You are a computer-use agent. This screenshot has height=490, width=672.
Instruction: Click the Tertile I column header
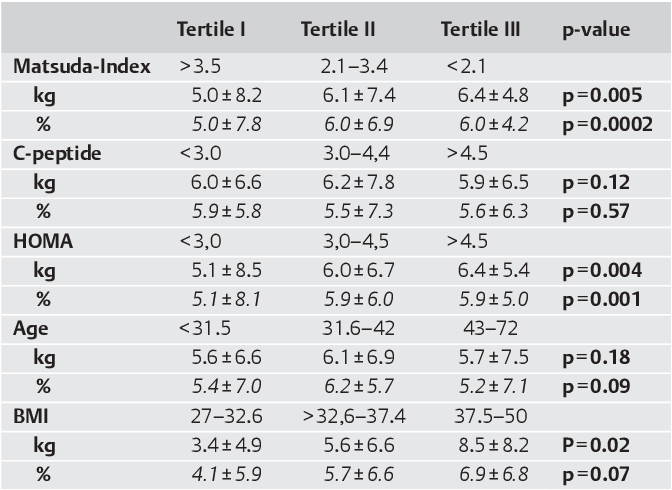(211, 29)
